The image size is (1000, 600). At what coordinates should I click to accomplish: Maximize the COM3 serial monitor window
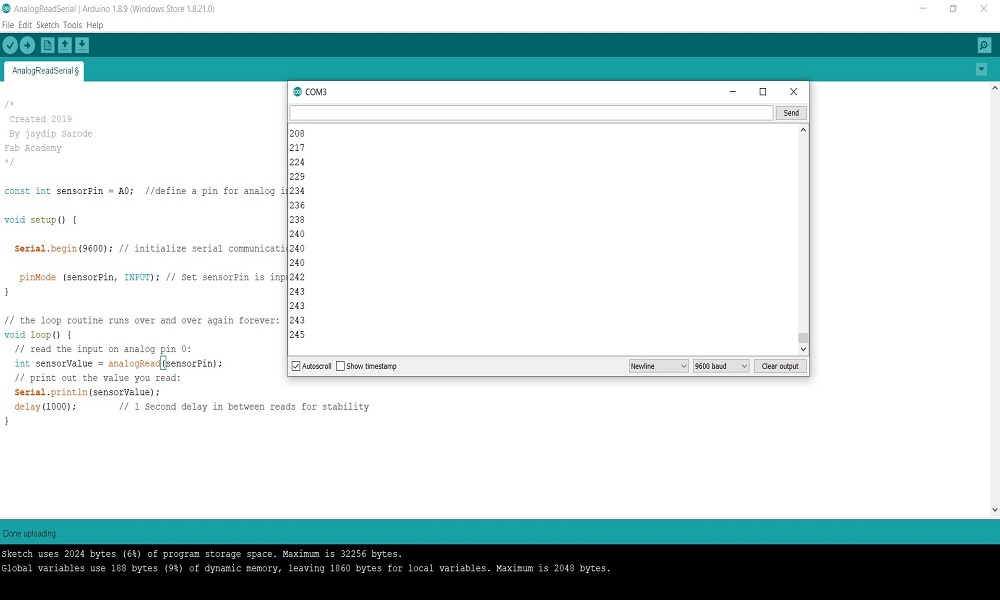763,92
